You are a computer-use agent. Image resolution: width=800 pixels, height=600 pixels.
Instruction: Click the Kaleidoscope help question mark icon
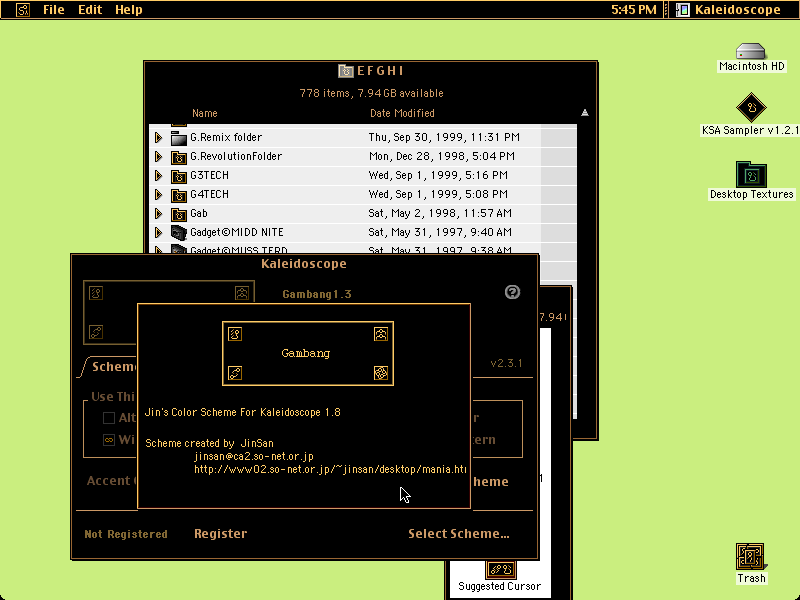(x=512, y=292)
